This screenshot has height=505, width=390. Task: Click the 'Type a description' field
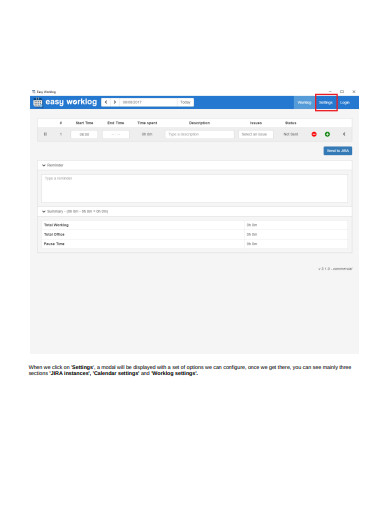(x=200, y=134)
